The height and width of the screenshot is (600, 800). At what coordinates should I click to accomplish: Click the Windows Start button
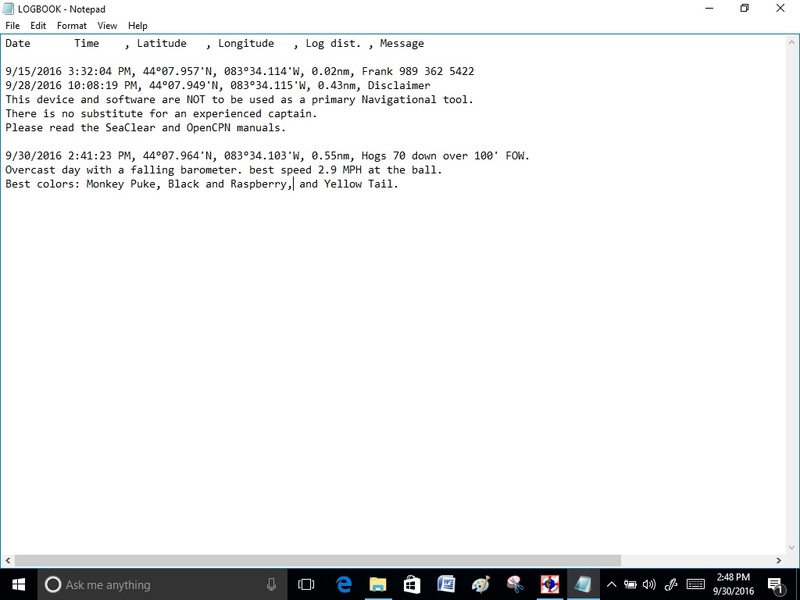(x=18, y=584)
